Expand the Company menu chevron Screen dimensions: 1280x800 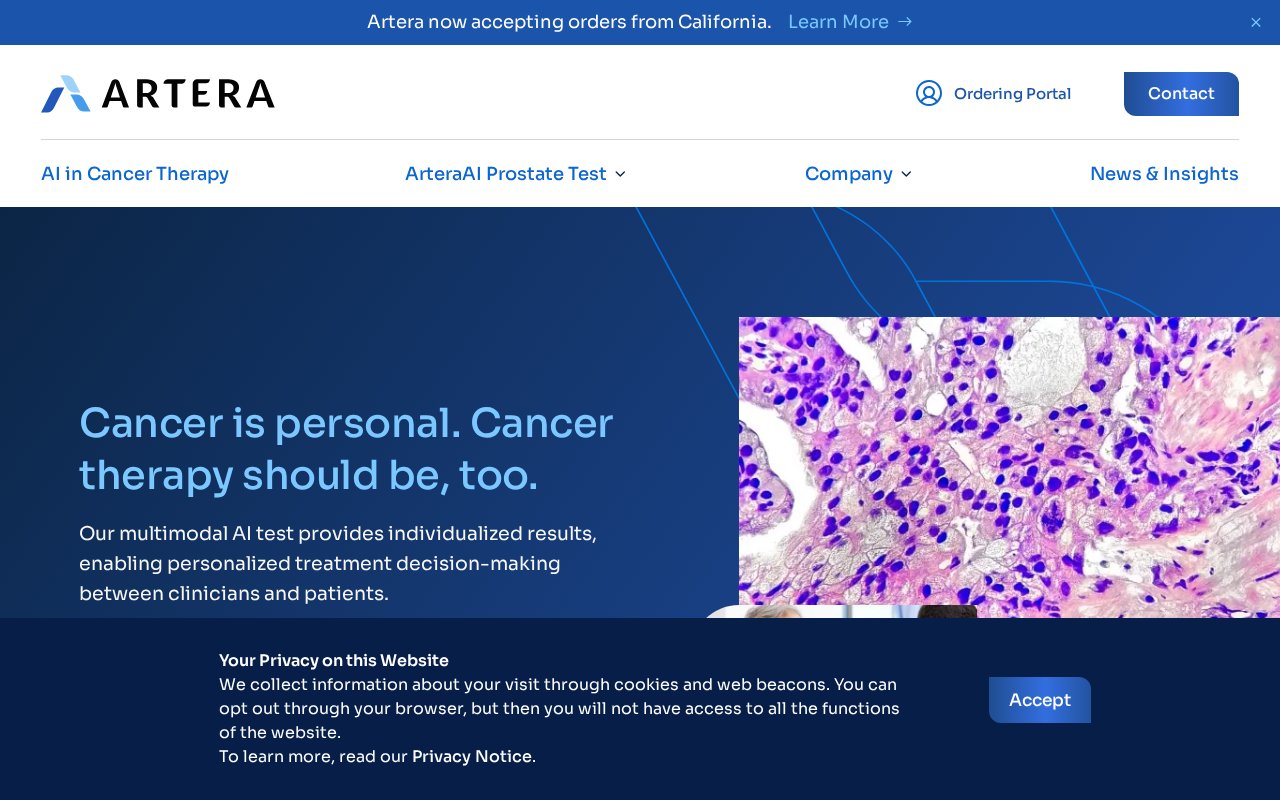point(906,174)
